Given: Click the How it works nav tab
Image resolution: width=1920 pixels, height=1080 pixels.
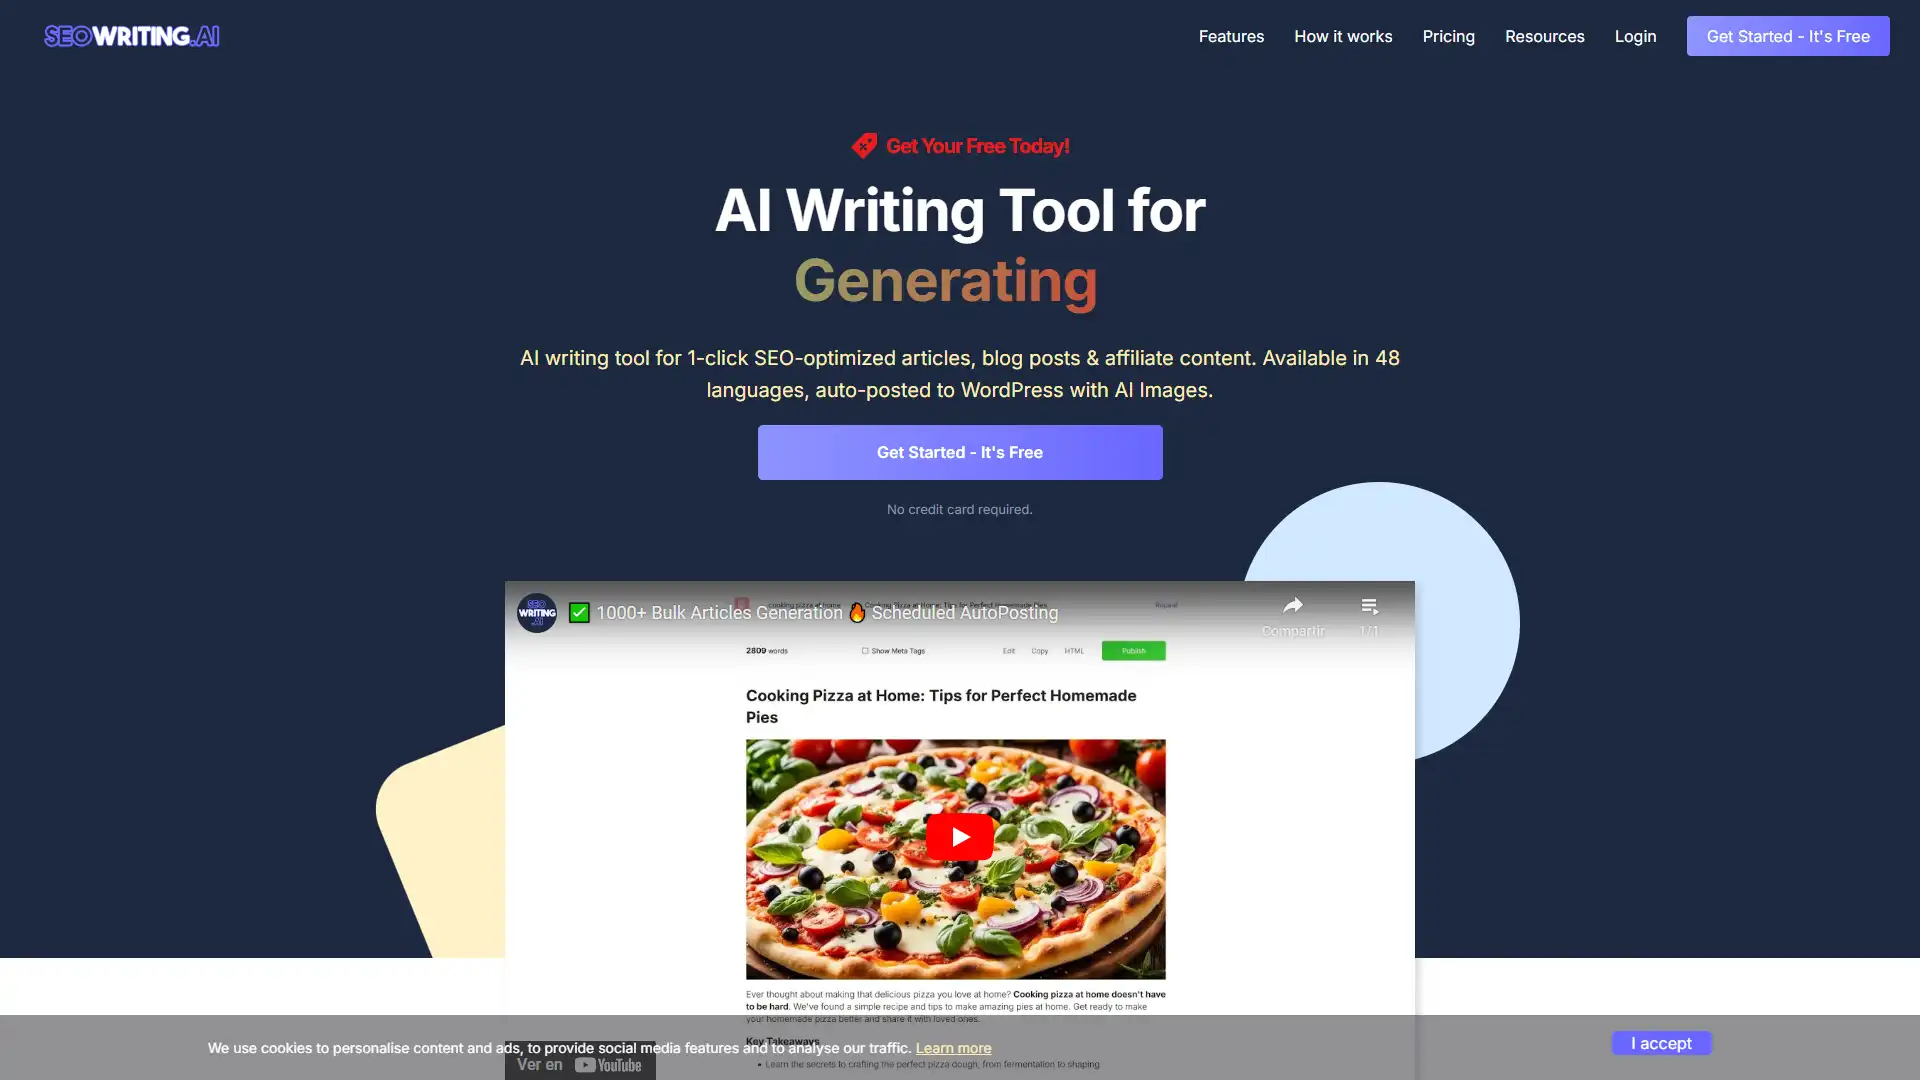Looking at the screenshot, I should (1342, 36).
